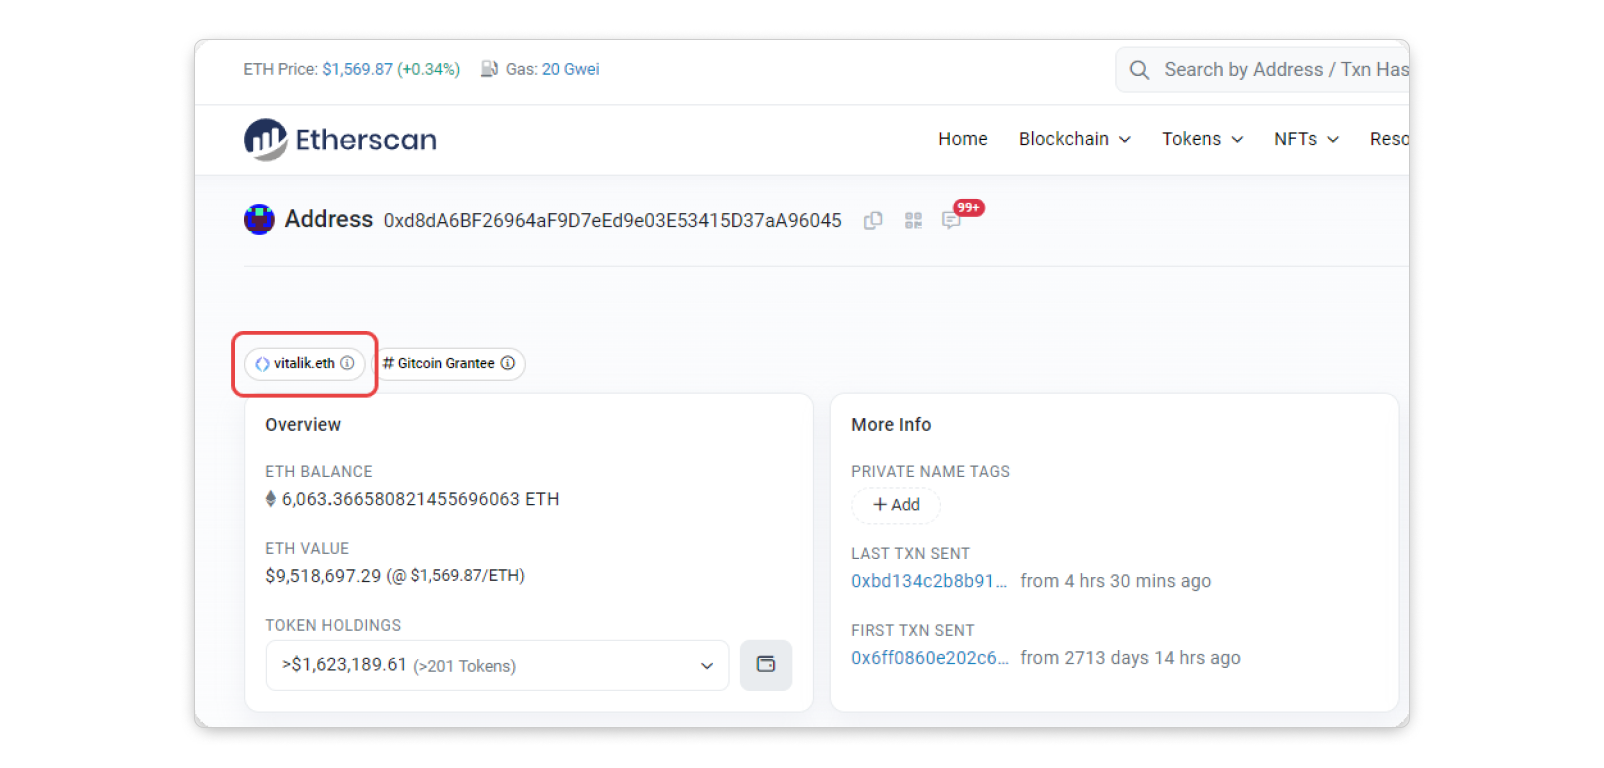Click the info icon on Gitcoin Grantee tag

point(508,363)
